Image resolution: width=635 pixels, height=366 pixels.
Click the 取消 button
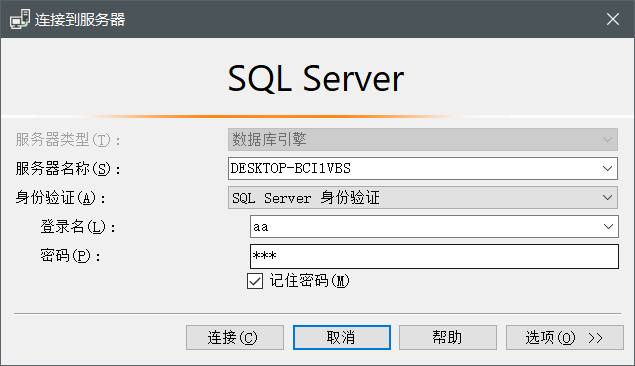pos(342,337)
